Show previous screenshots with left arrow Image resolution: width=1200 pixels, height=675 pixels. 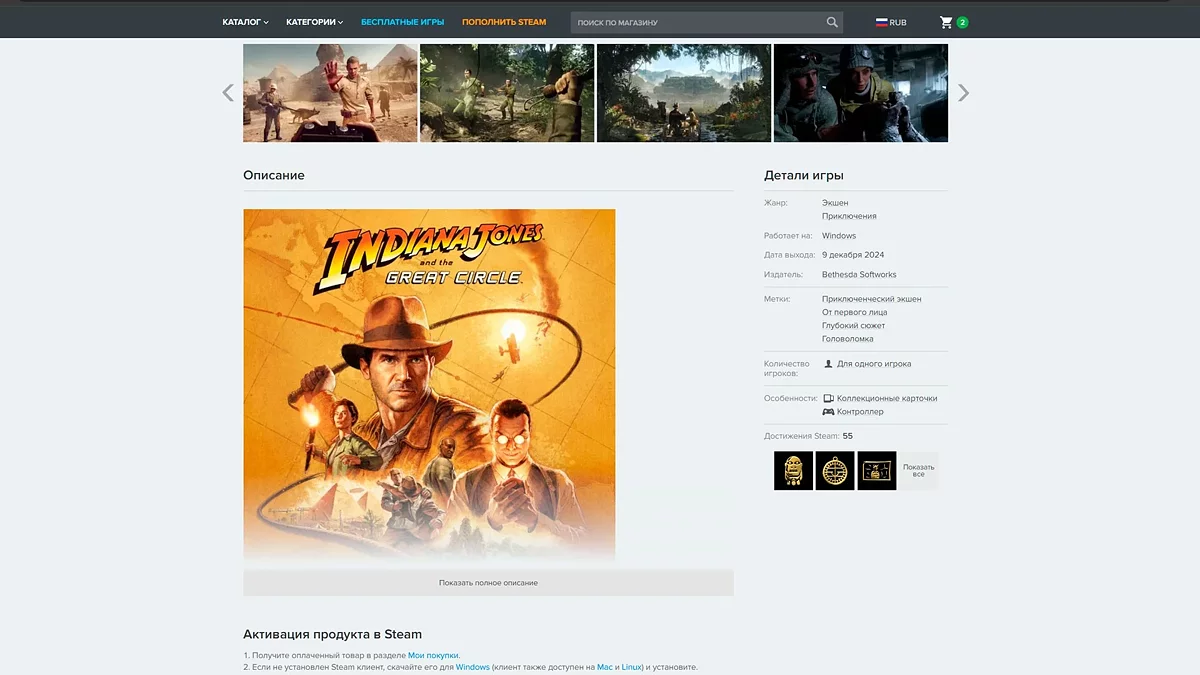(228, 93)
